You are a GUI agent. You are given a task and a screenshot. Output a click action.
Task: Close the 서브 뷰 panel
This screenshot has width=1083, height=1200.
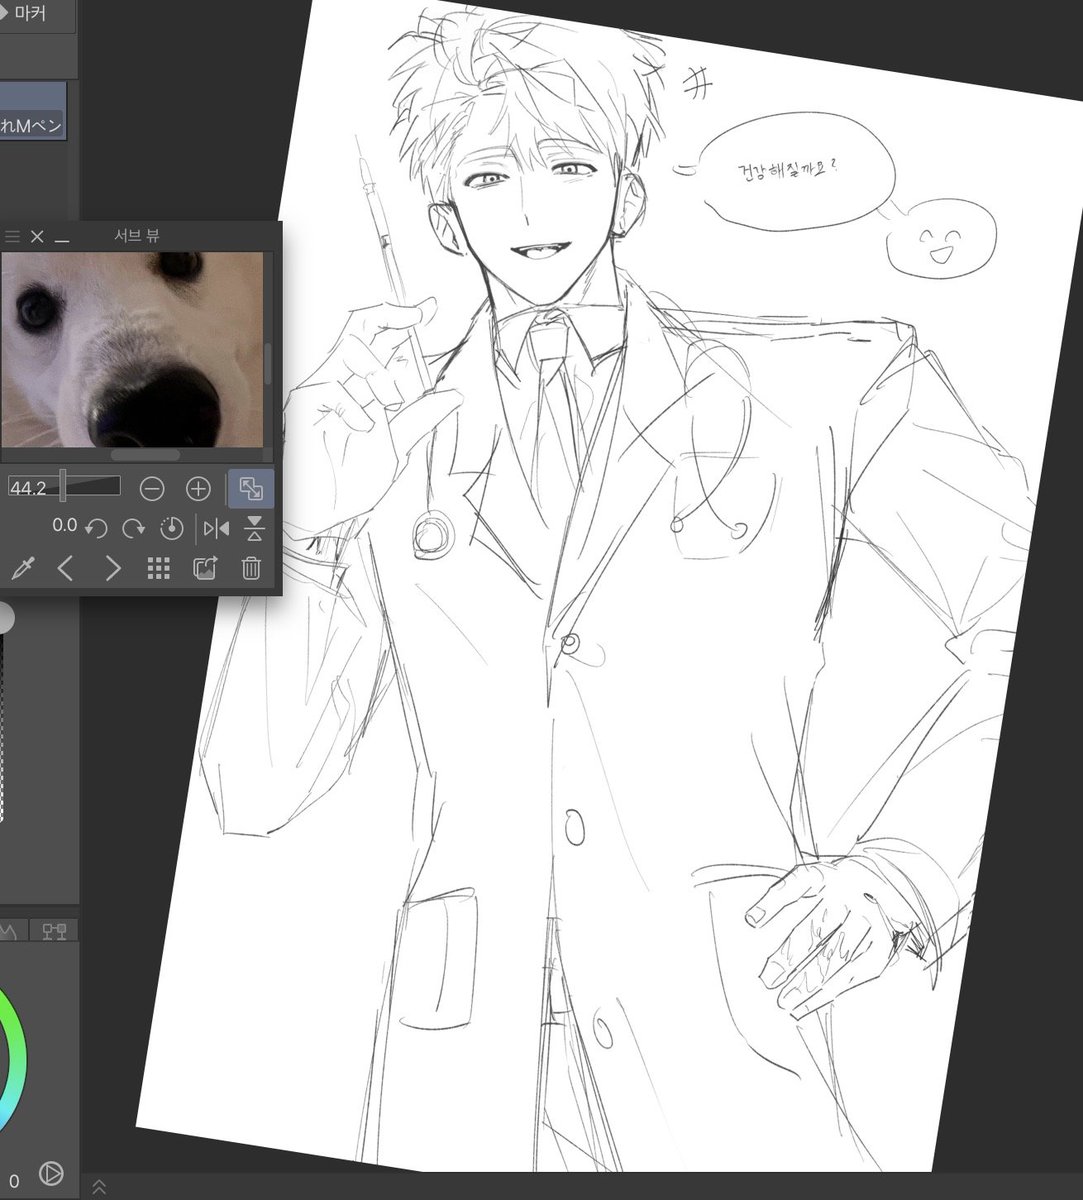[x=37, y=237]
